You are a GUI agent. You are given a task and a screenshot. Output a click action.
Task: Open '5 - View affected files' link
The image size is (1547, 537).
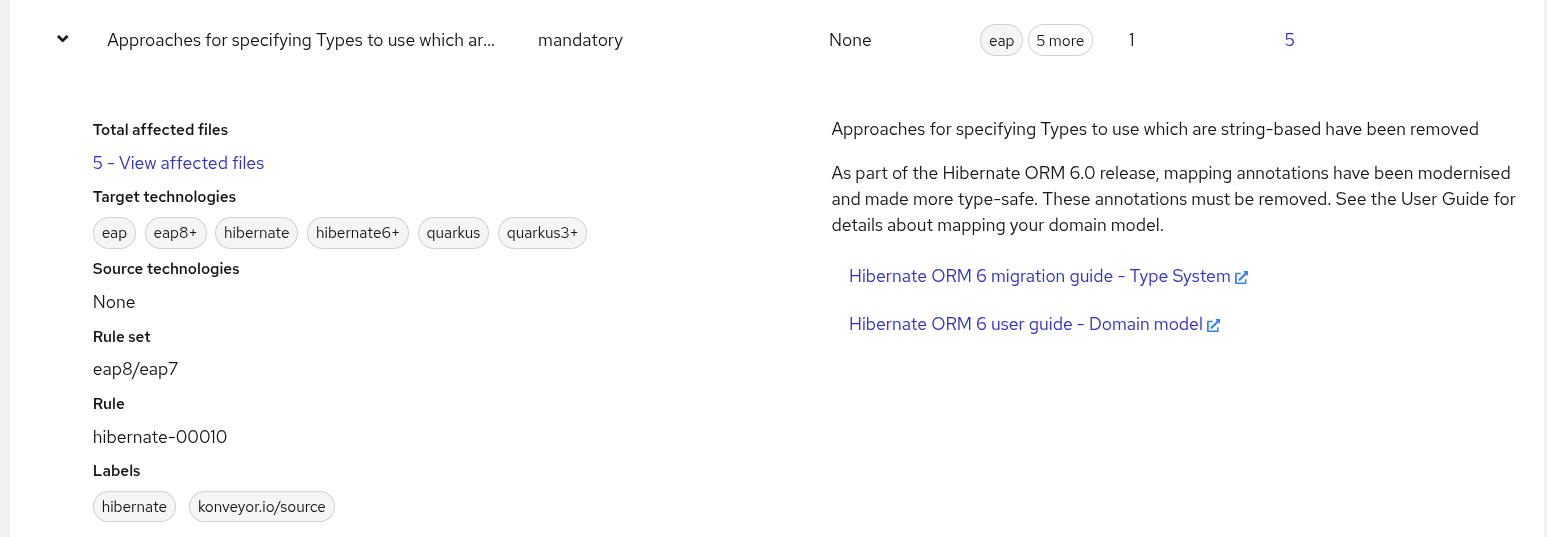tap(178, 163)
